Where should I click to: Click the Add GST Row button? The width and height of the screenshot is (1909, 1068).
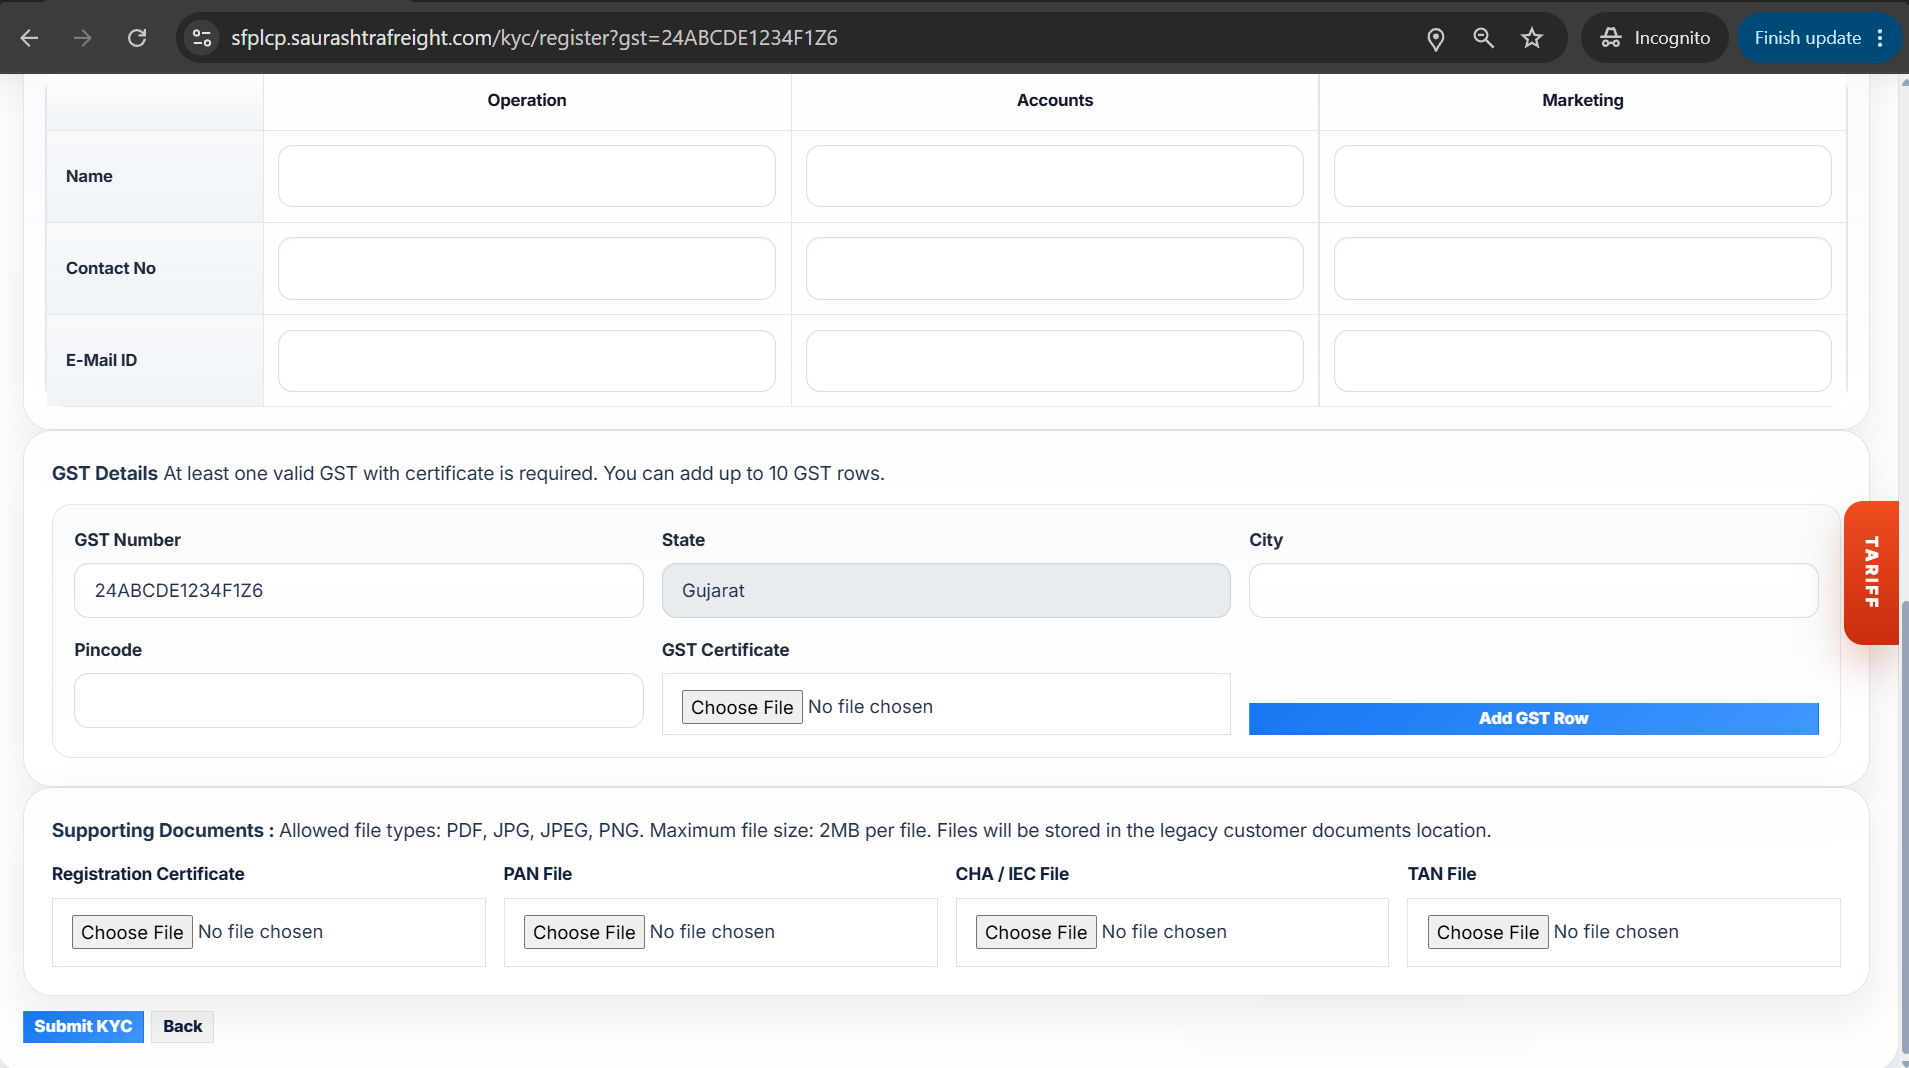(1534, 719)
